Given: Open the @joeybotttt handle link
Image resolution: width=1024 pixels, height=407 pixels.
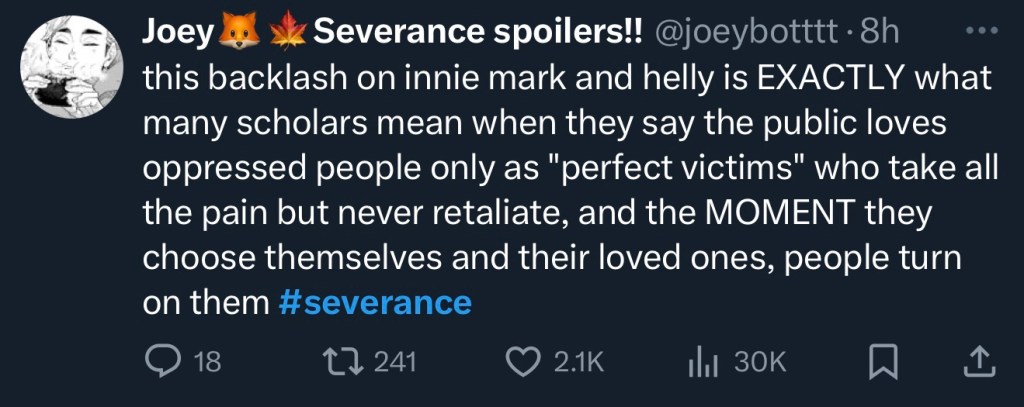Looking at the screenshot, I should 744,33.
